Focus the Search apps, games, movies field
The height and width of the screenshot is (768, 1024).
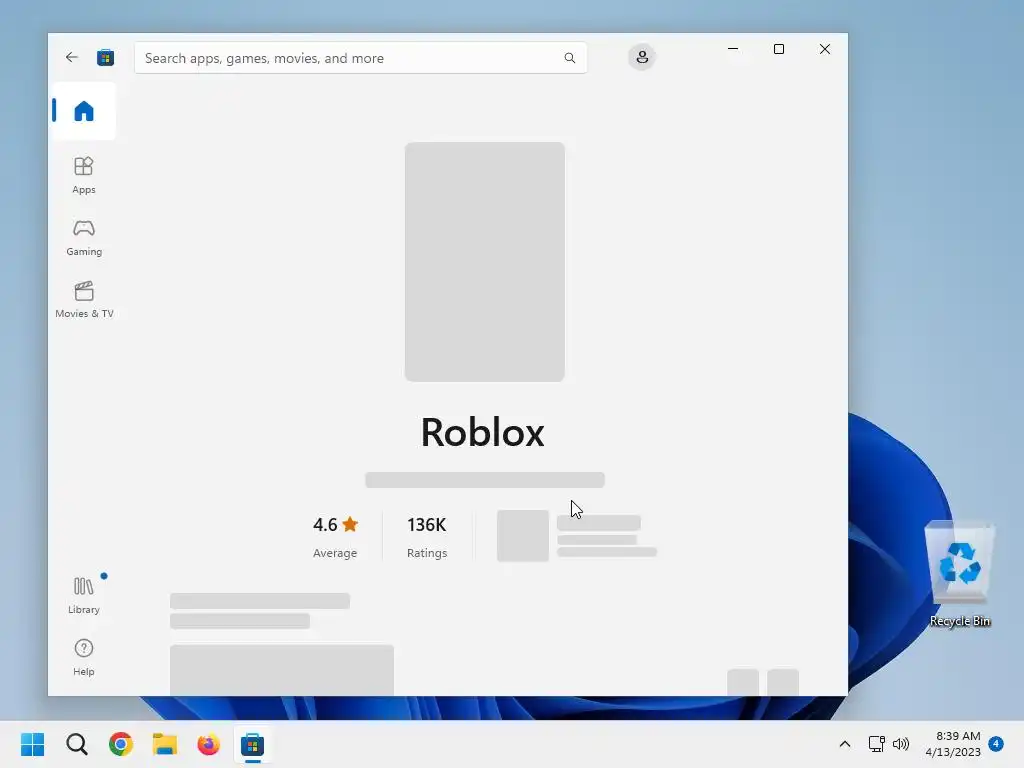tap(360, 58)
